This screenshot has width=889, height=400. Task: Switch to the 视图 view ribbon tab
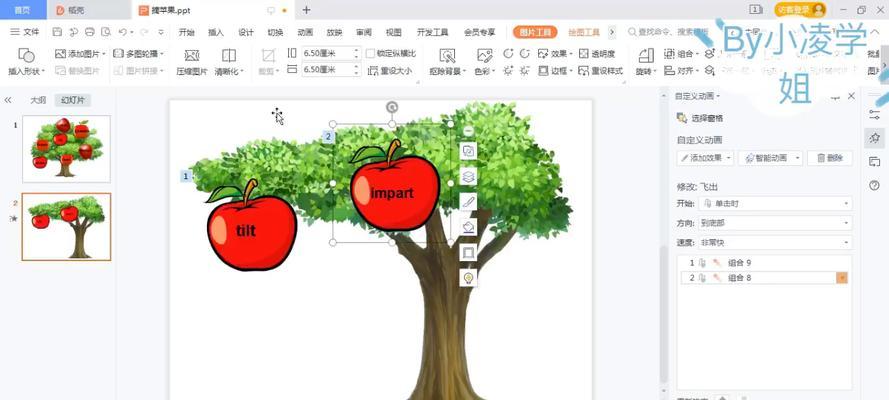point(393,32)
